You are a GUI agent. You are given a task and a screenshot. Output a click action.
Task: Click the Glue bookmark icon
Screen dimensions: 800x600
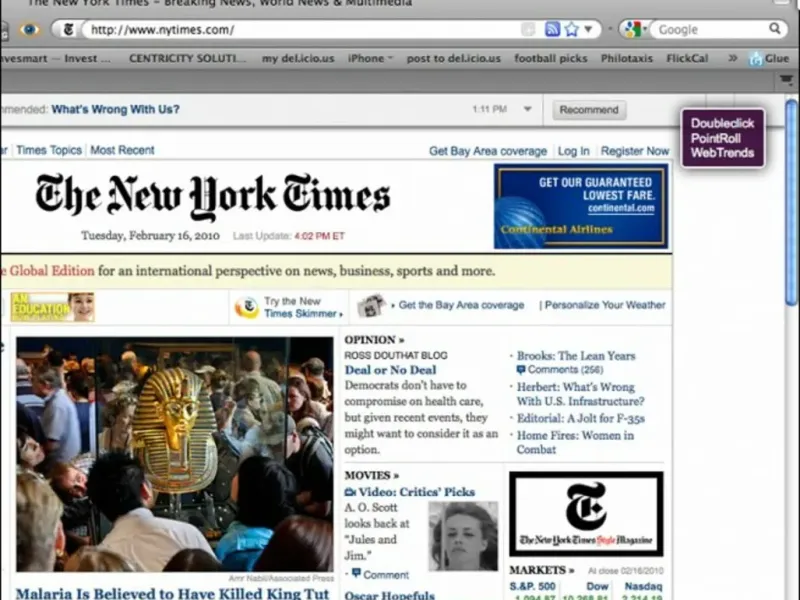tap(756, 59)
